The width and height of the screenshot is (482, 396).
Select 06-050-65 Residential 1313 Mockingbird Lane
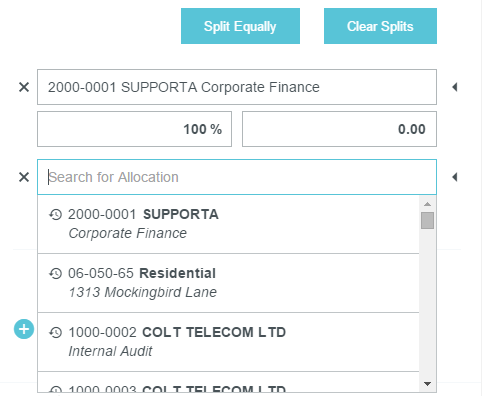(228, 283)
